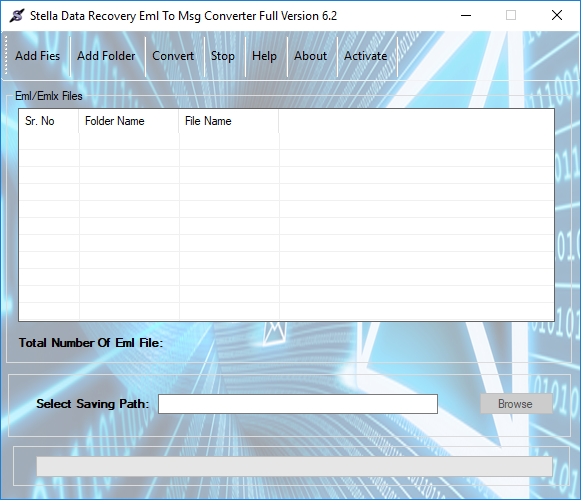This screenshot has height=500, width=581.
Task: Click the conversion progress bar
Action: (294, 466)
